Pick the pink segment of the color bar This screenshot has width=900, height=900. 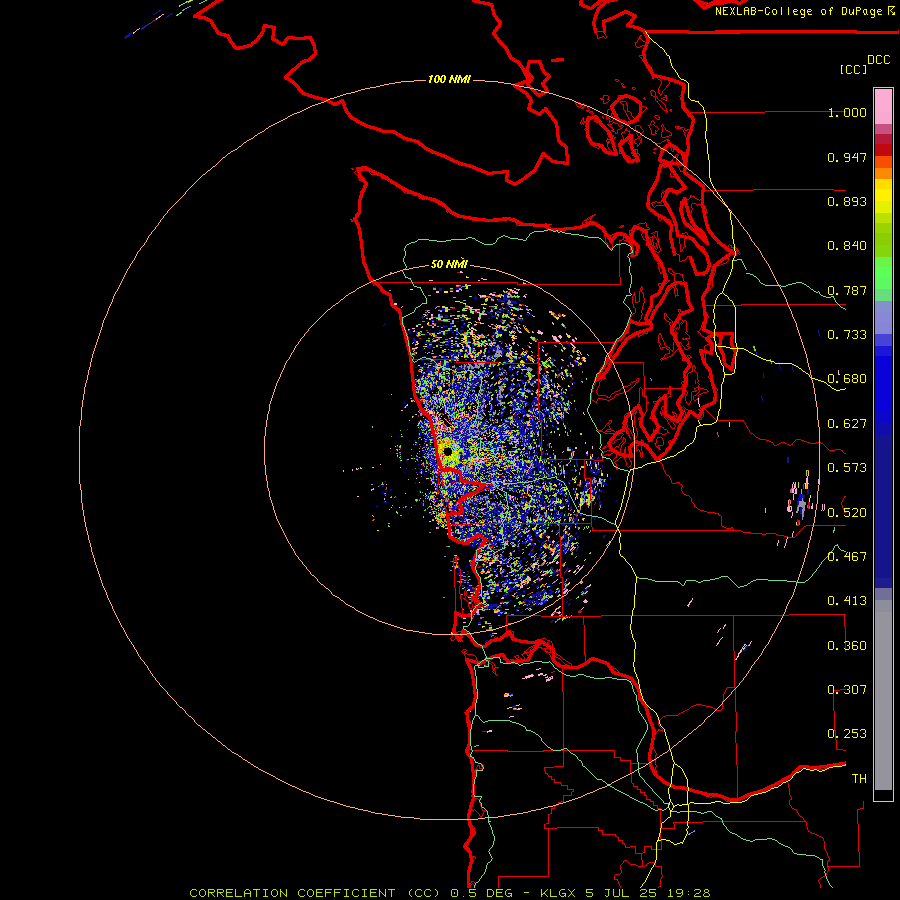coord(883,106)
